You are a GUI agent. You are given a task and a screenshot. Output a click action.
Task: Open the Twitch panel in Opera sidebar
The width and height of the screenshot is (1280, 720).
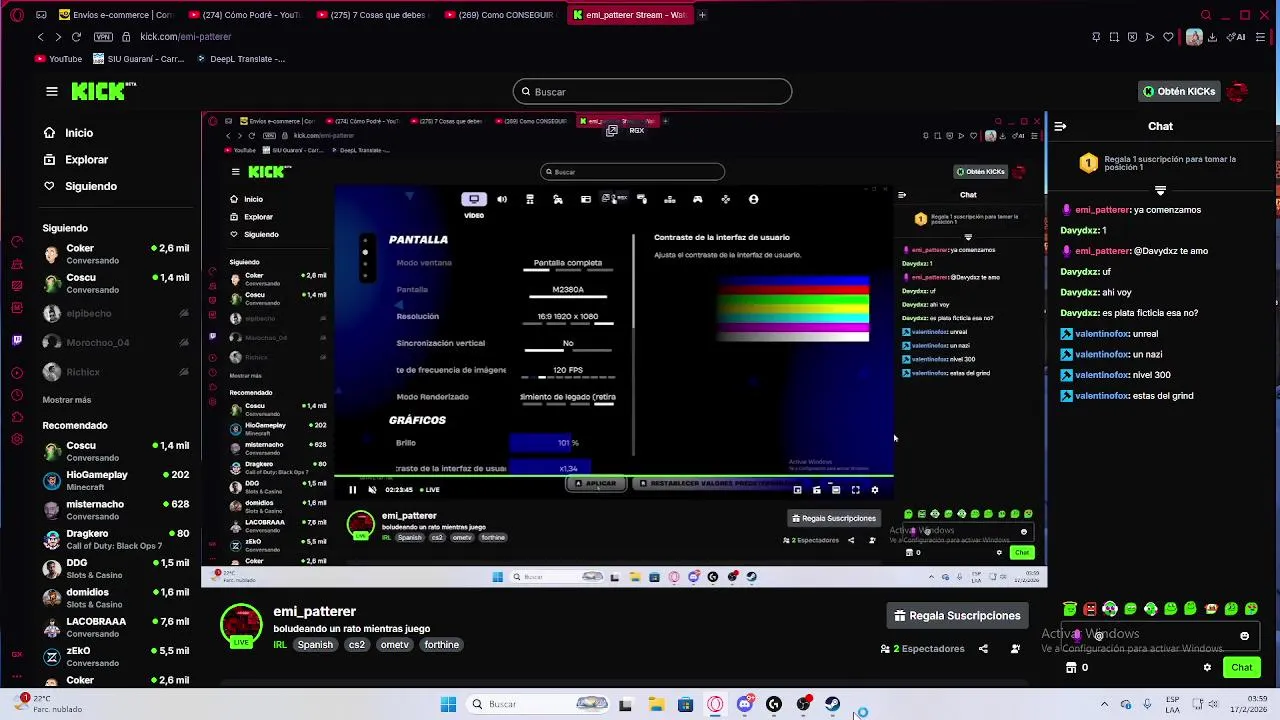click(17, 340)
